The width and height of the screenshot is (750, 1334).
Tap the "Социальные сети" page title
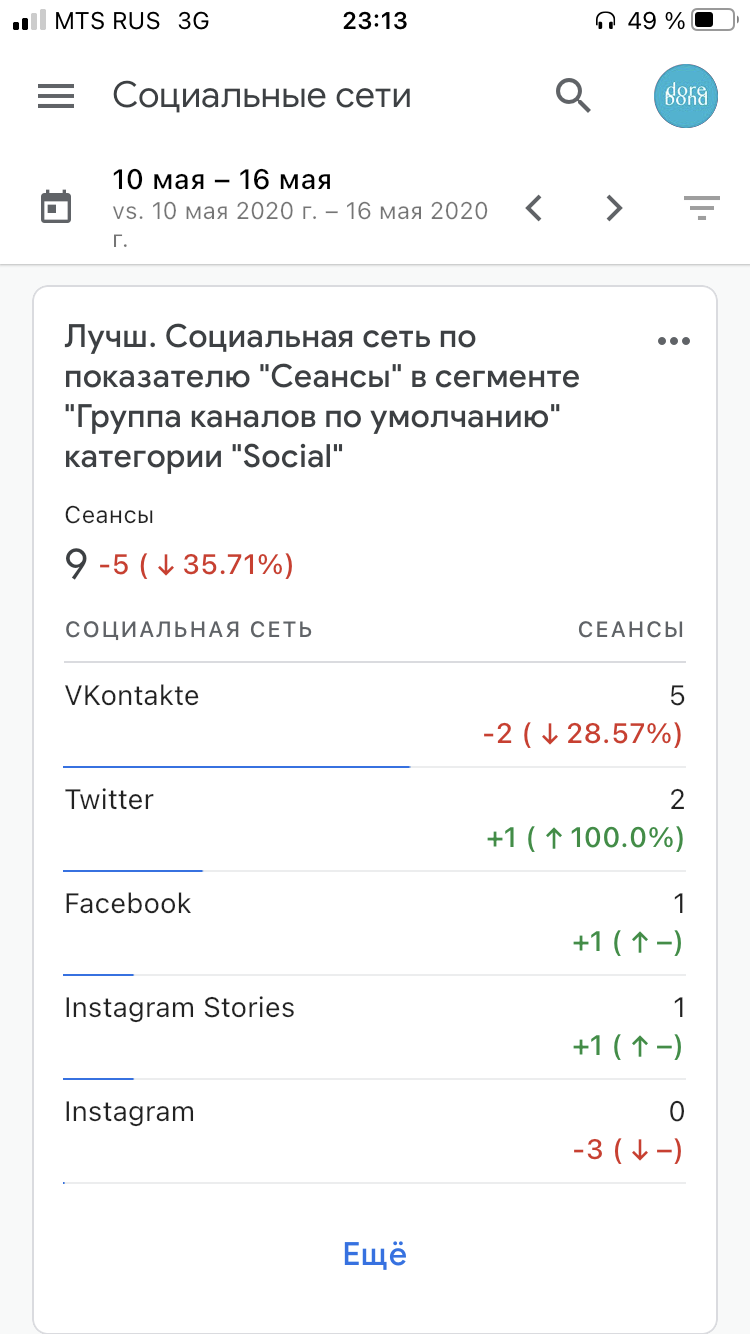[262, 96]
